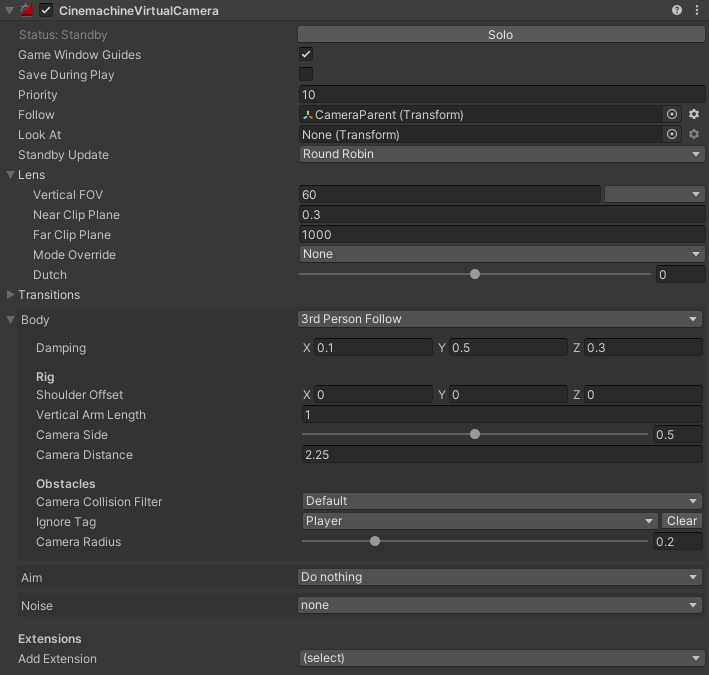The width and height of the screenshot is (709, 675).
Task: Enable Save During Play checkbox
Action: pos(306,75)
